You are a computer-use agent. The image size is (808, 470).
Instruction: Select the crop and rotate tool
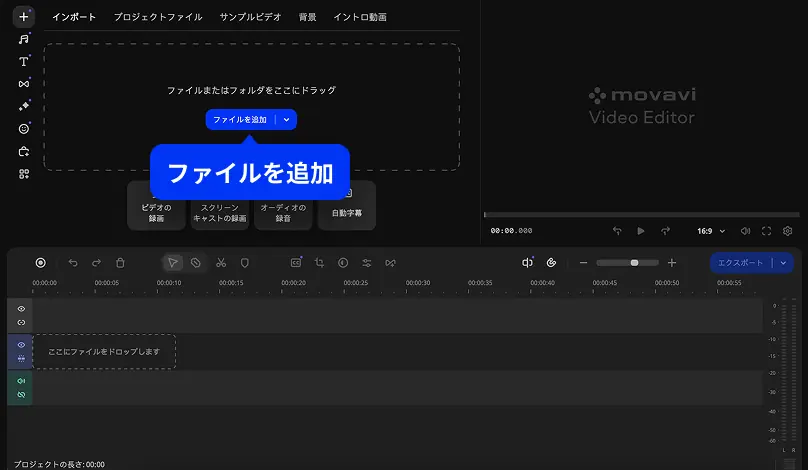[x=319, y=263]
